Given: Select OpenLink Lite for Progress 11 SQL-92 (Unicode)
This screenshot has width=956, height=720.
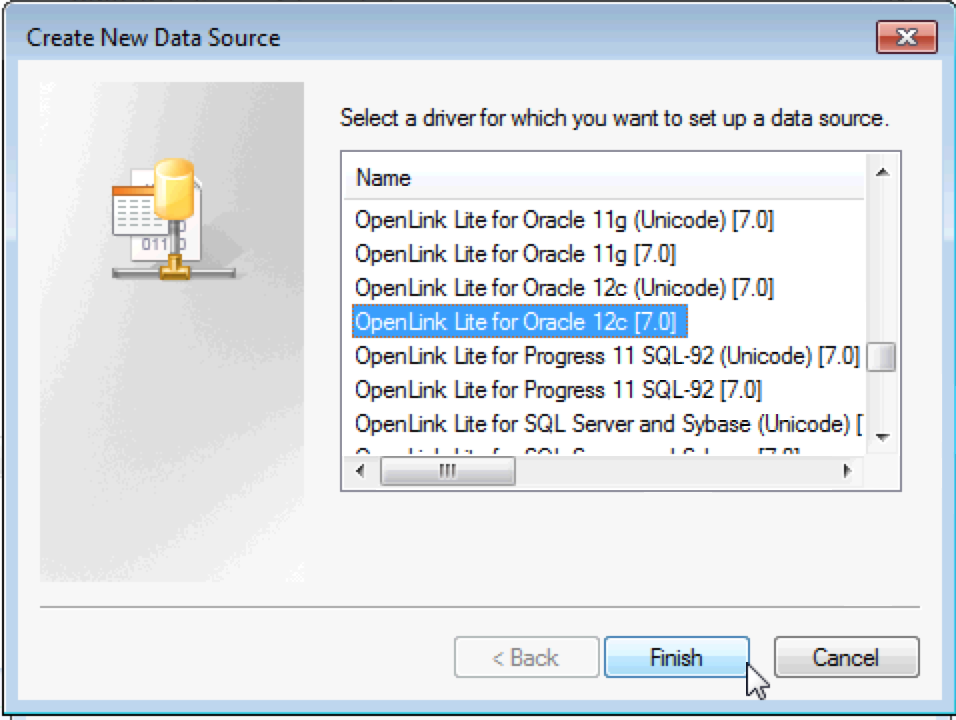Looking at the screenshot, I should coord(606,356).
